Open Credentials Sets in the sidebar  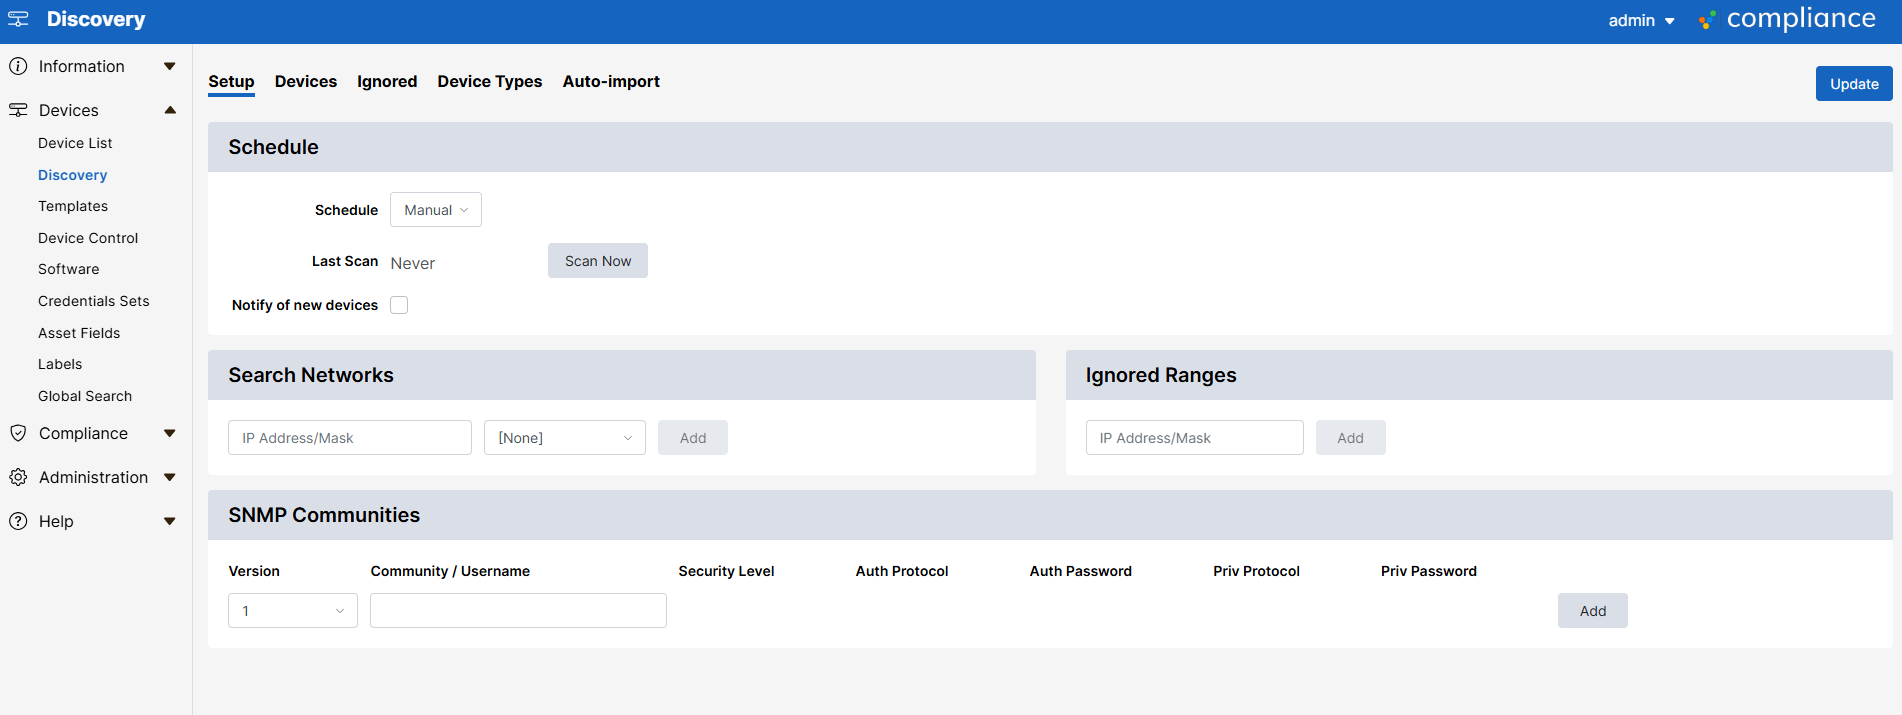pos(94,301)
